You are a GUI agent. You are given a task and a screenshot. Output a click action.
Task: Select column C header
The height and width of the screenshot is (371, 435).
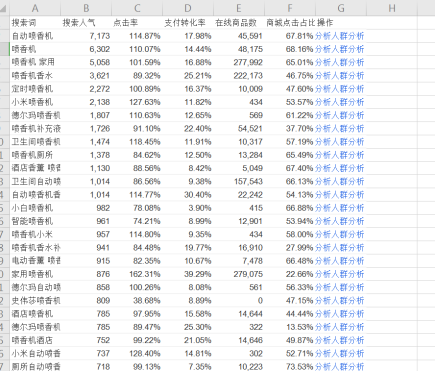tap(137, 8)
